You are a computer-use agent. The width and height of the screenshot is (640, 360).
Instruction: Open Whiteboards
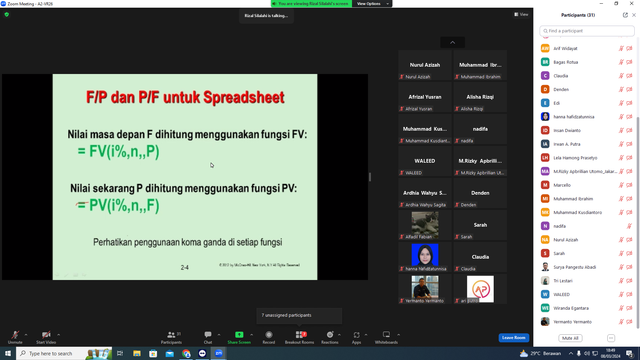click(386, 337)
